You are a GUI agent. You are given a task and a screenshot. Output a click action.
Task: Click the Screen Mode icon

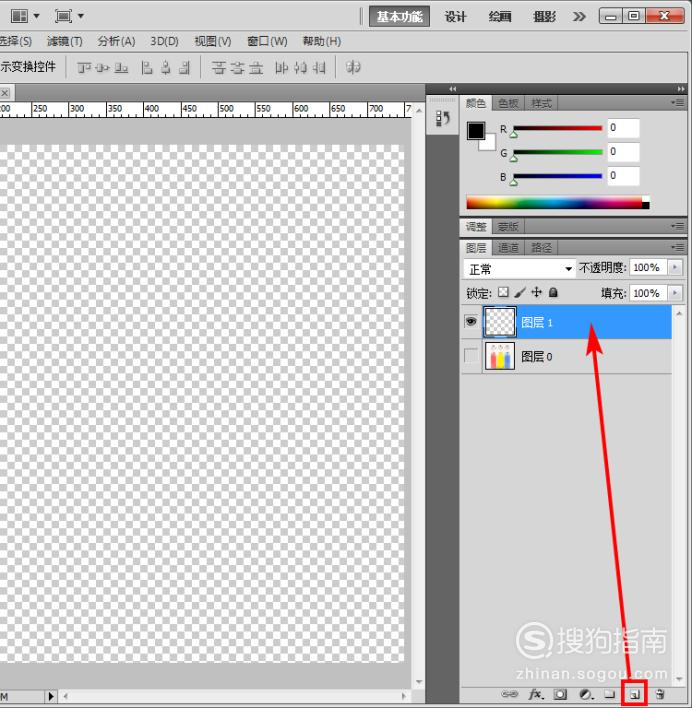pos(63,16)
